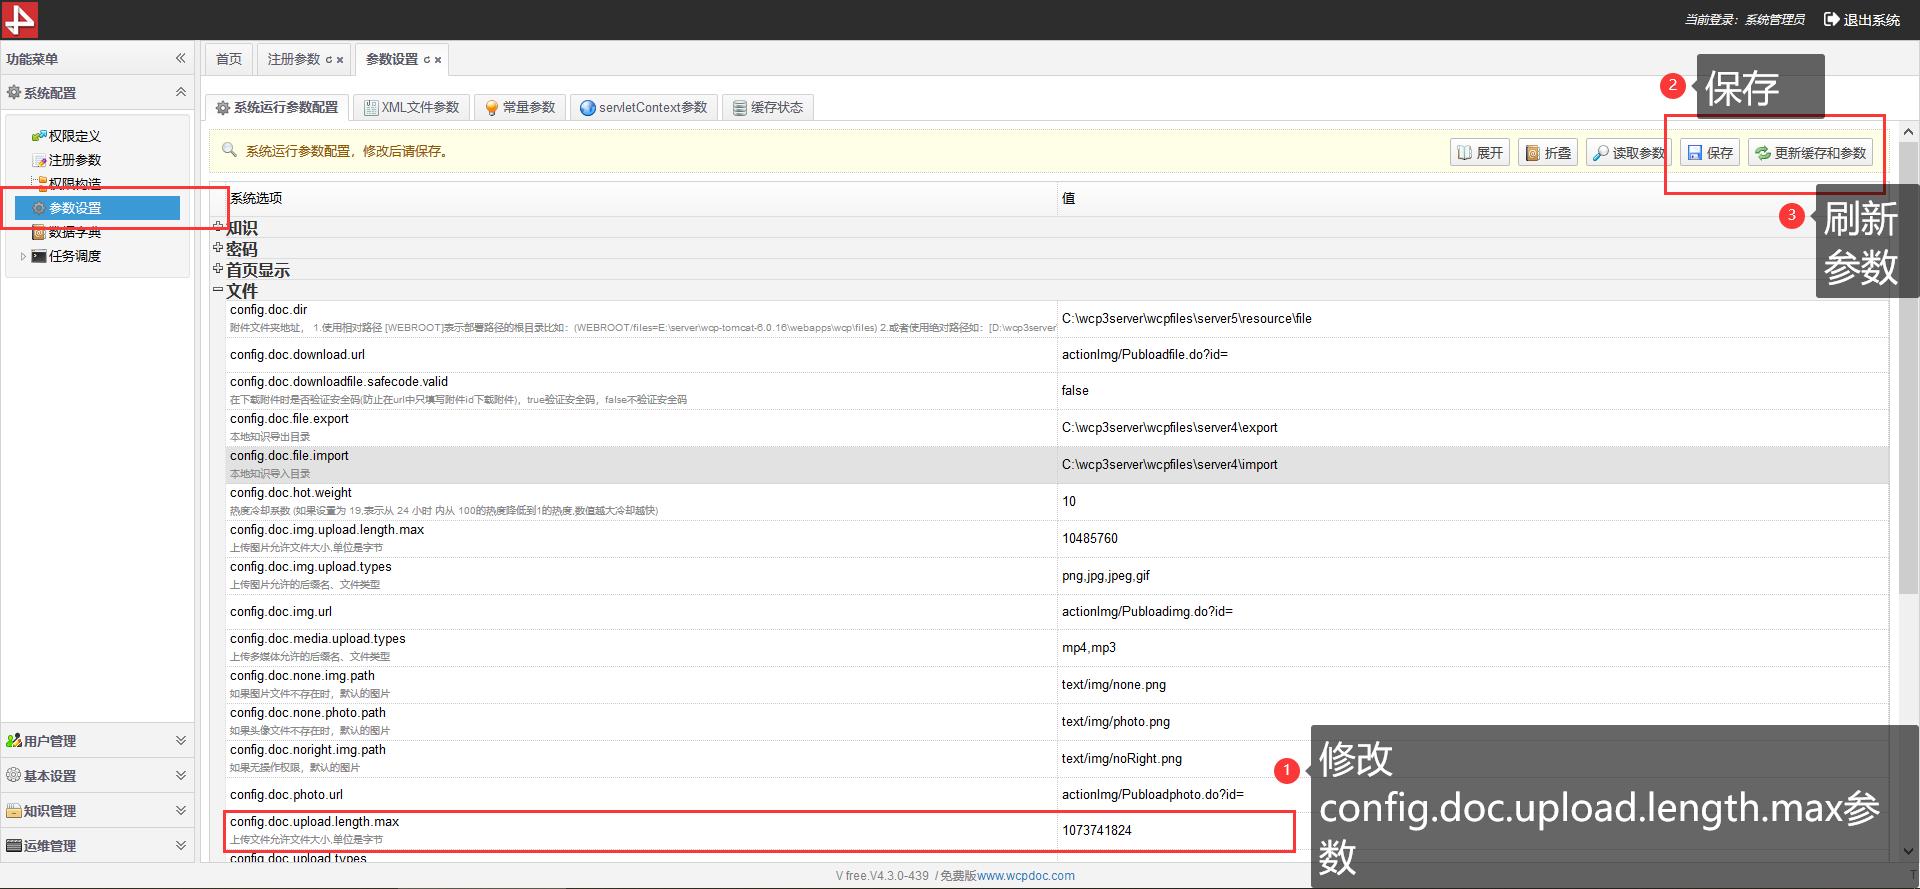Click the magnifier icon in the hint bar

click(229, 150)
